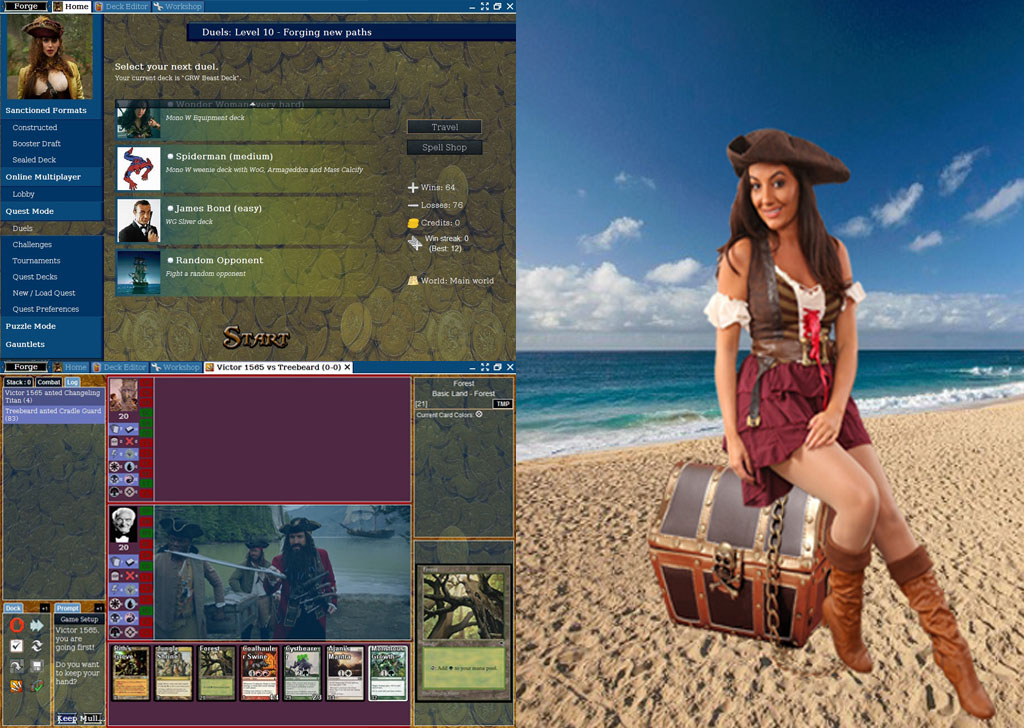Select the James Bond (easy) radio button
The image size is (1024, 728).
tap(170, 208)
